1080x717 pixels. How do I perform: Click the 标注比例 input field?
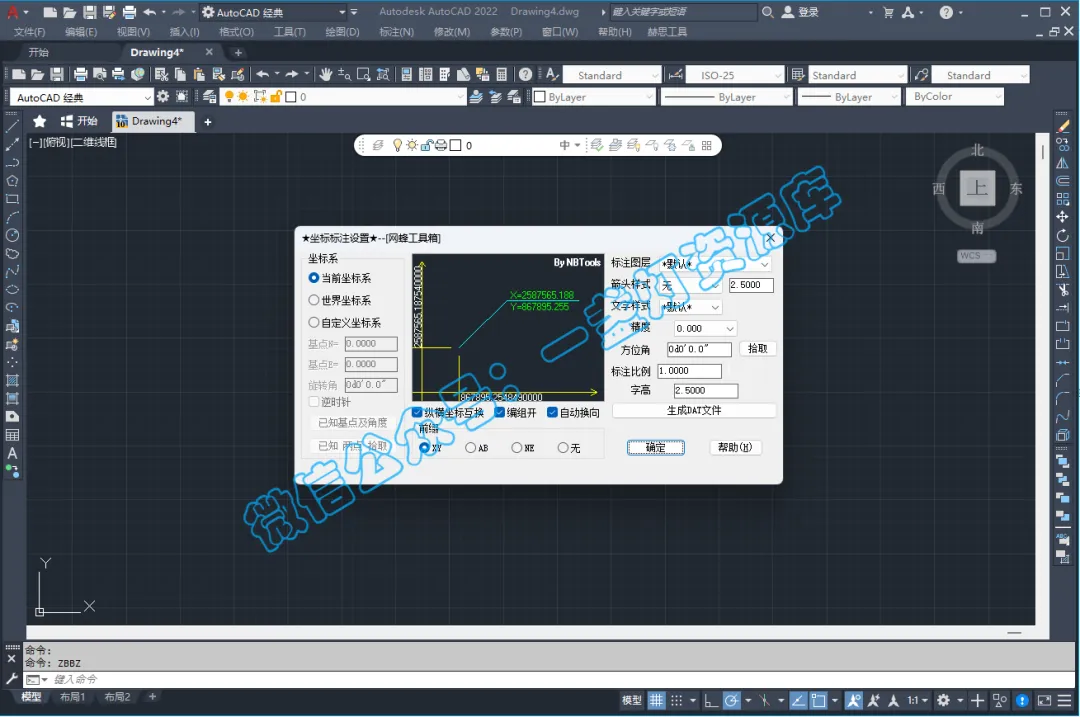tap(689, 371)
